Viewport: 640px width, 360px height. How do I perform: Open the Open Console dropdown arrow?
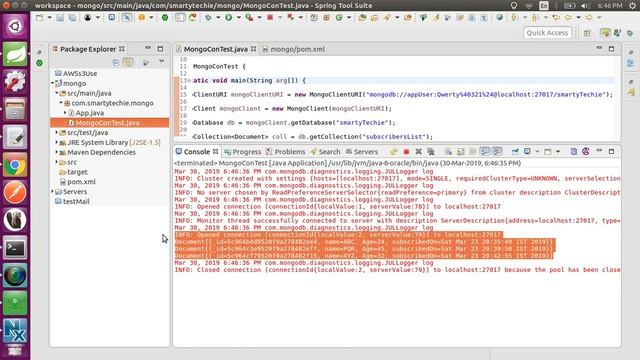click(x=558, y=152)
